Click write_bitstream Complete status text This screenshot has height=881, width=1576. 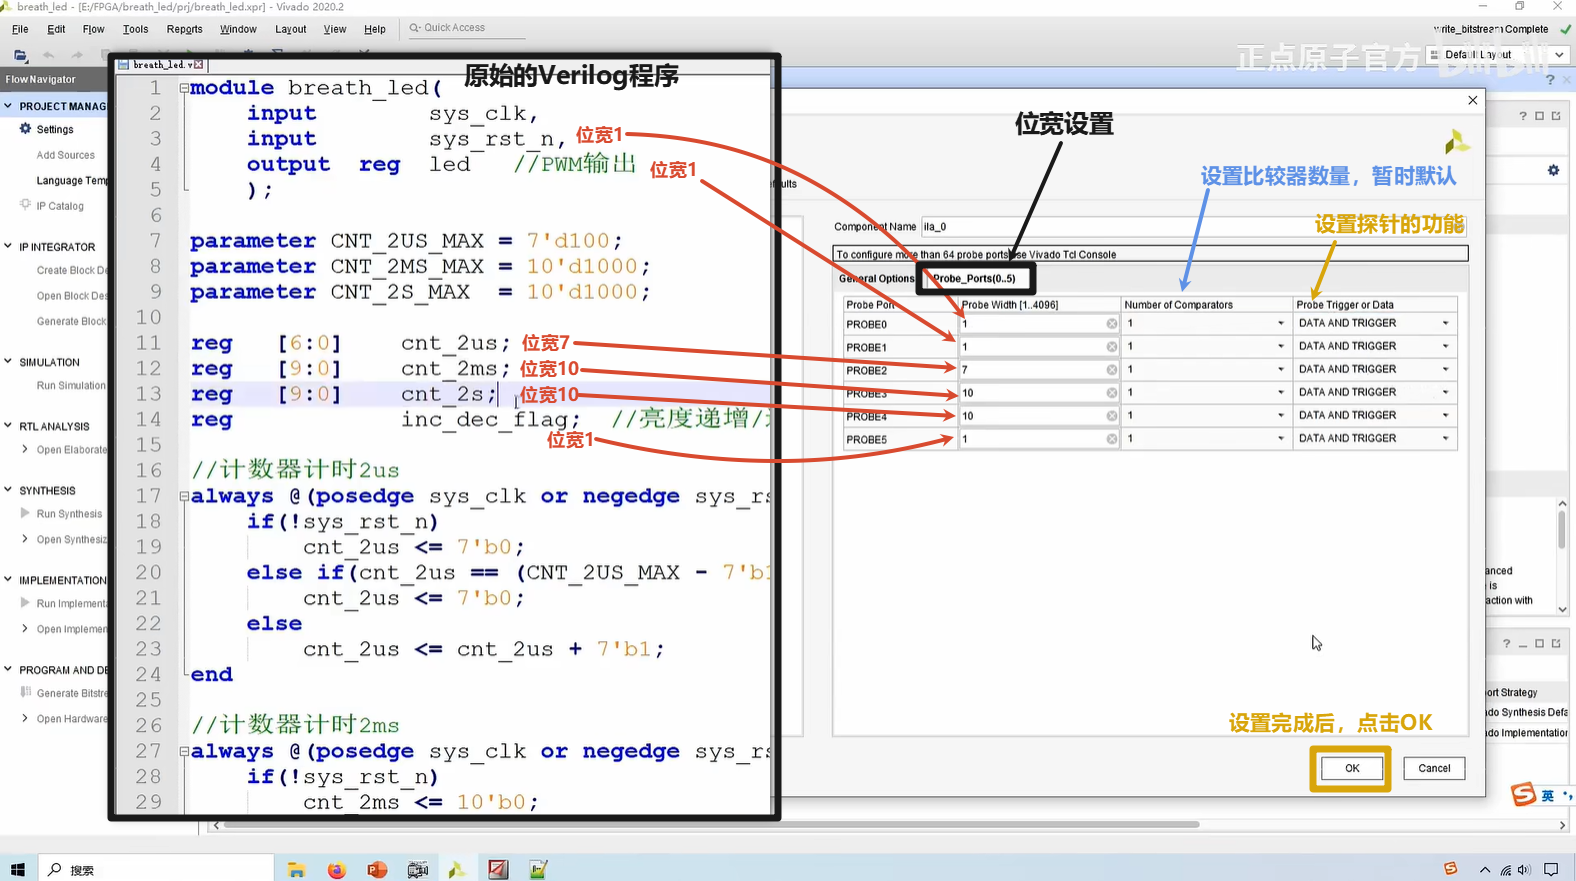click(x=1490, y=29)
